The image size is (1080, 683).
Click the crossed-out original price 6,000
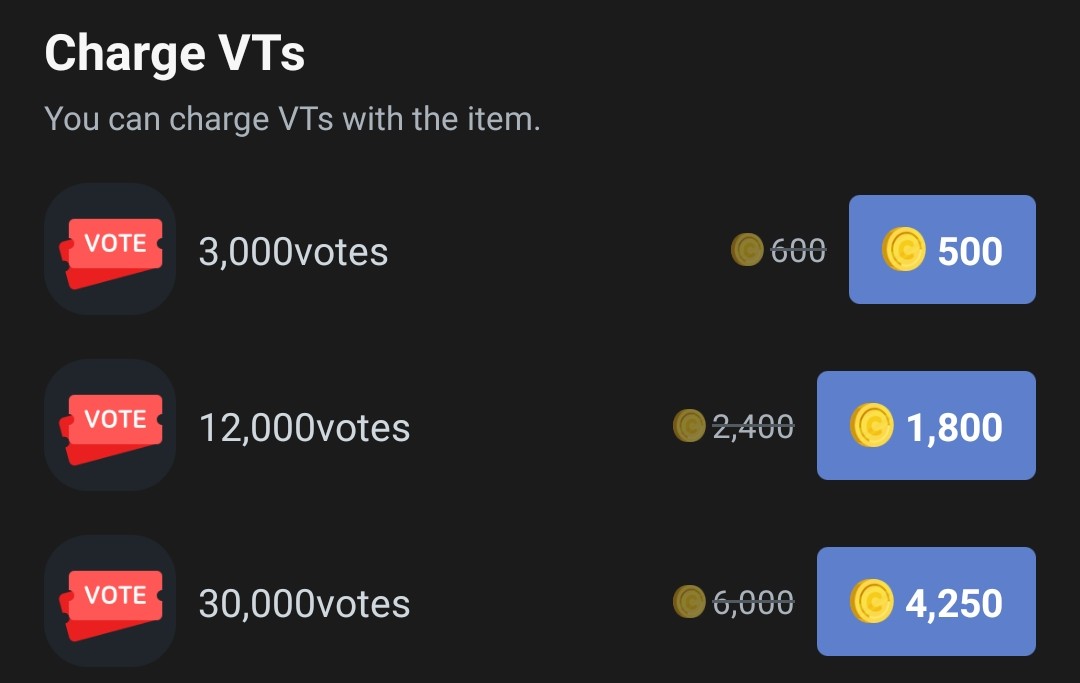(753, 603)
